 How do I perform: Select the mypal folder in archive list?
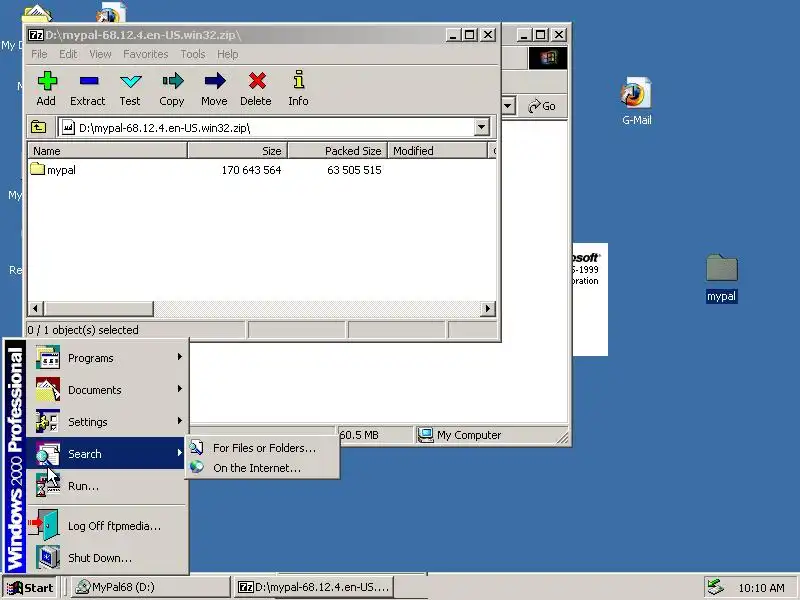coord(53,169)
